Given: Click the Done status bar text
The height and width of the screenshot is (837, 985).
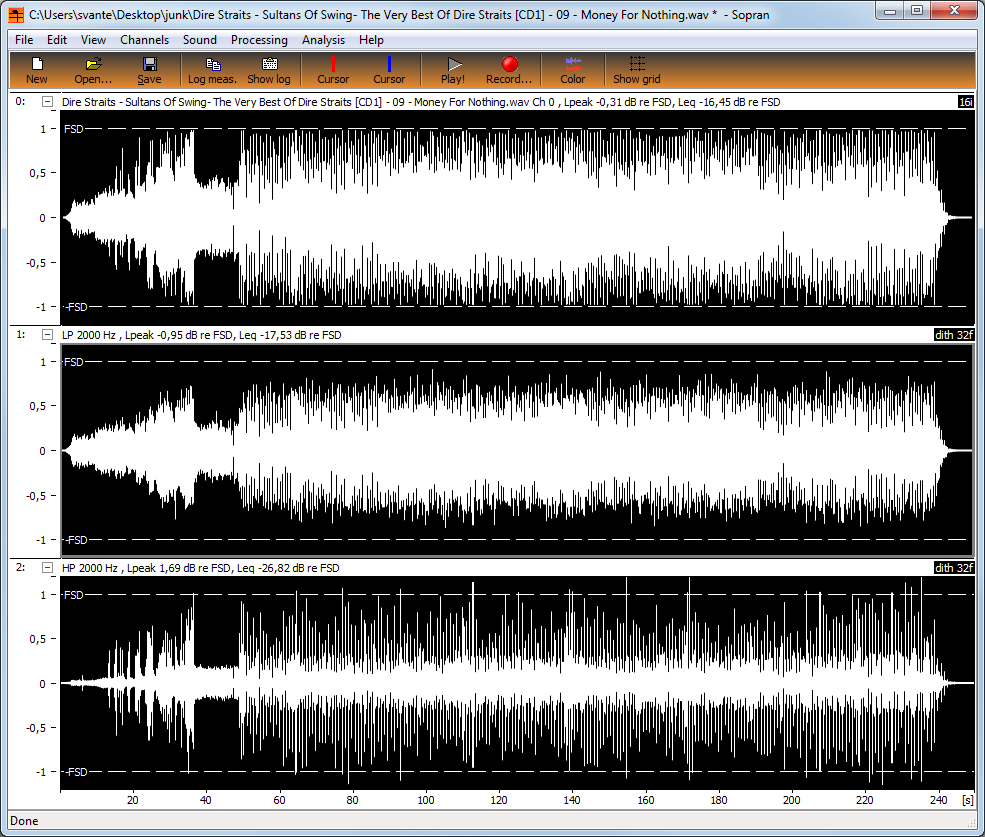Looking at the screenshot, I should point(24,821).
